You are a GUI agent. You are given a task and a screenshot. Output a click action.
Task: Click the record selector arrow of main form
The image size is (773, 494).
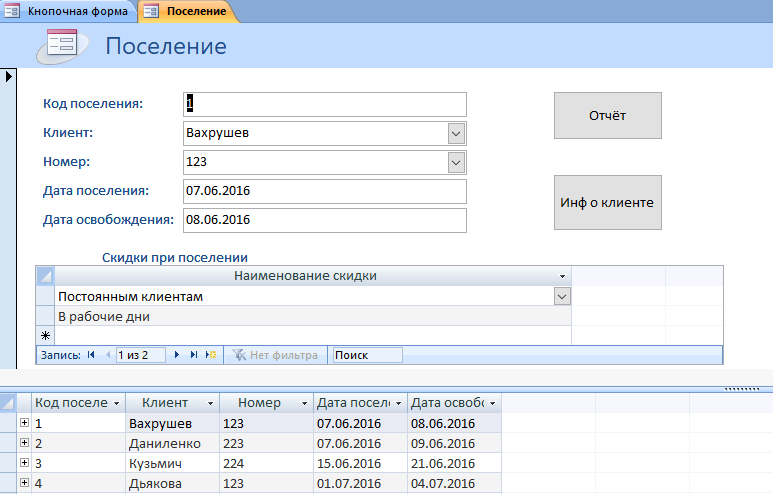pyautogui.click(x=8, y=76)
